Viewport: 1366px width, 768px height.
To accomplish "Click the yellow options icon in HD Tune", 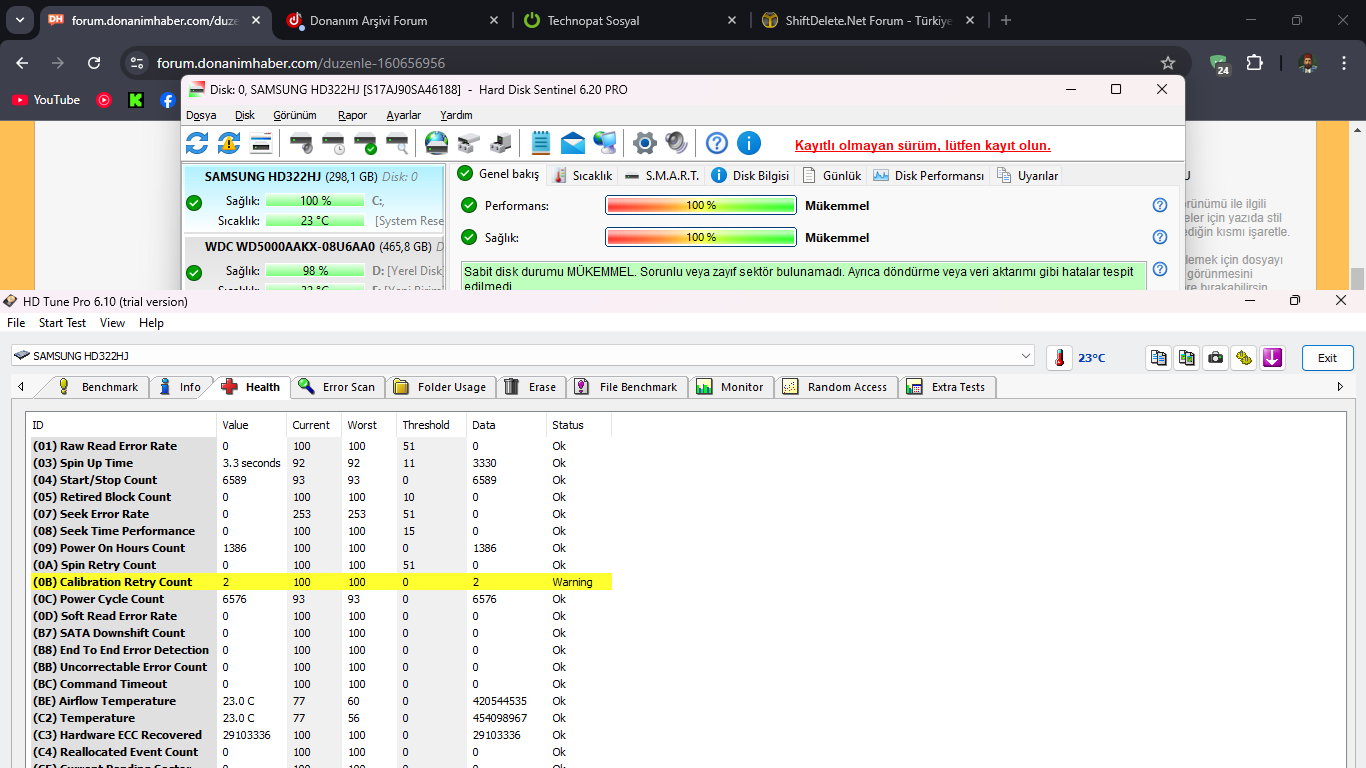I will 1243,357.
